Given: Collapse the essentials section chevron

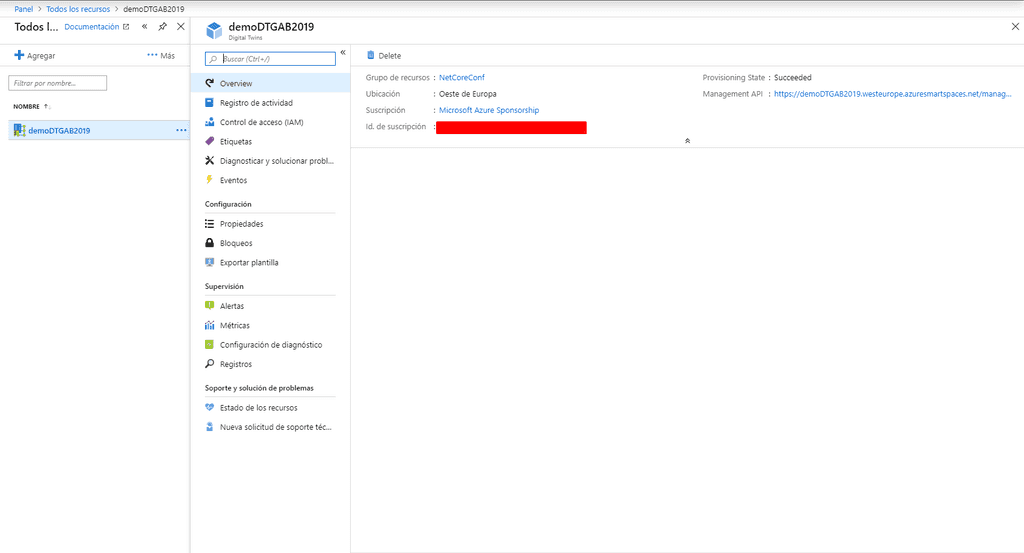Looking at the screenshot, I should [687, 141].
